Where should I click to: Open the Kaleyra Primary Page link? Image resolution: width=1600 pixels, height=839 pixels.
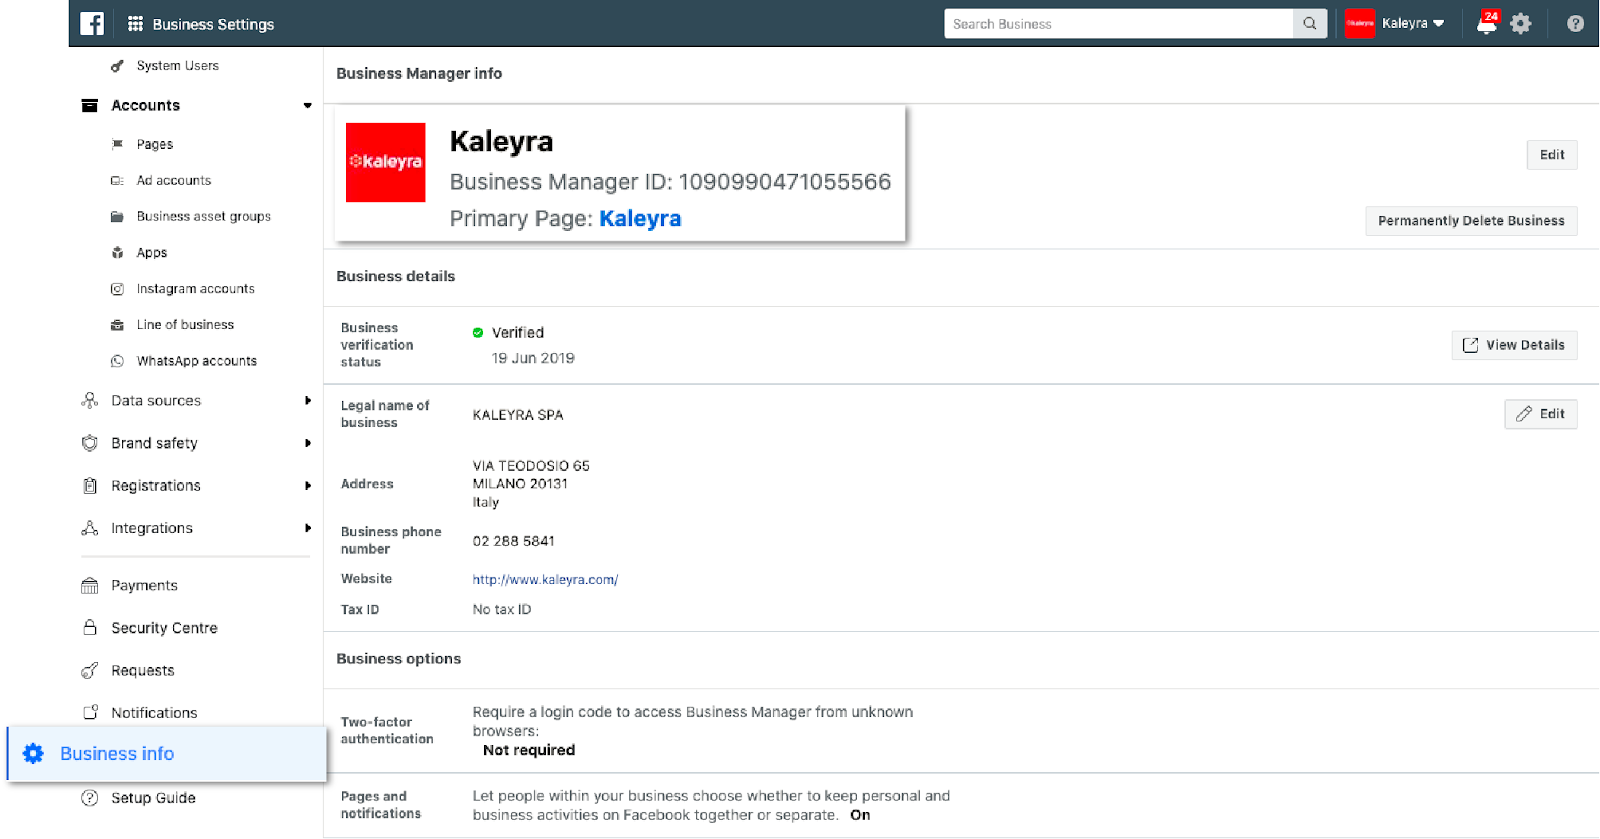click(640, 219)
